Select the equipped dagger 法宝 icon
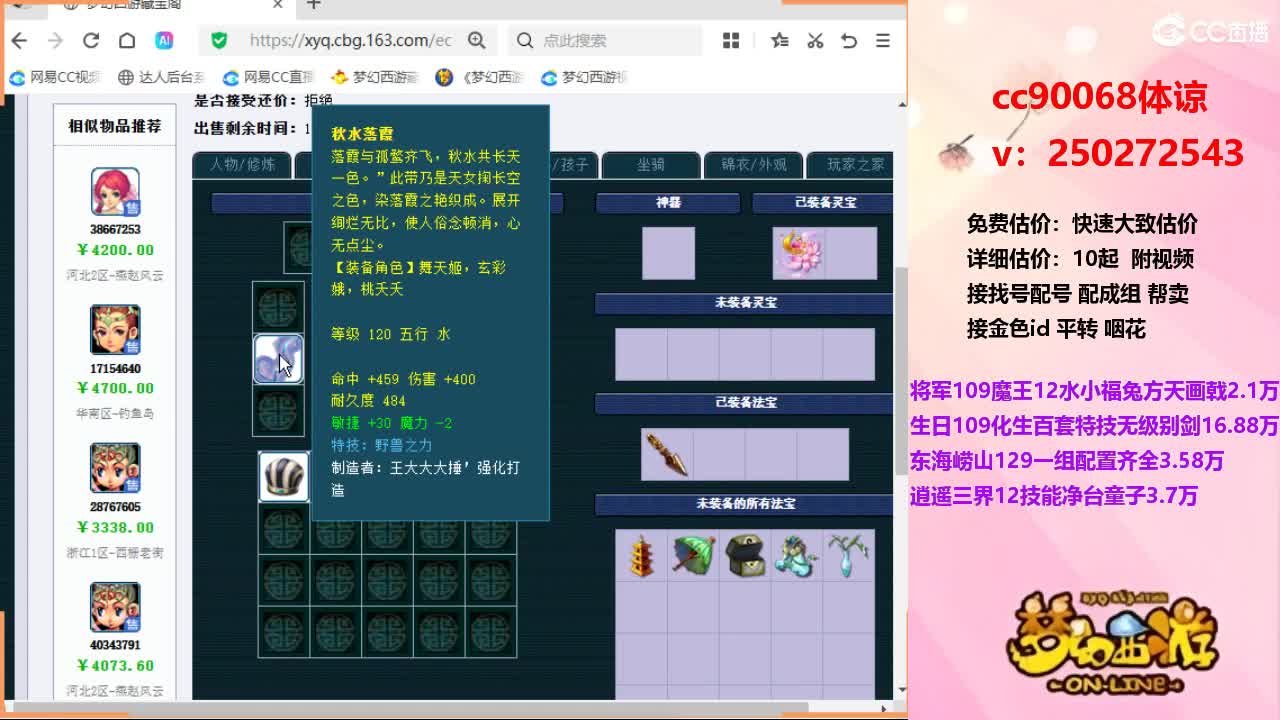Viewport: 1280px width, 720px height. click(667, 454)
